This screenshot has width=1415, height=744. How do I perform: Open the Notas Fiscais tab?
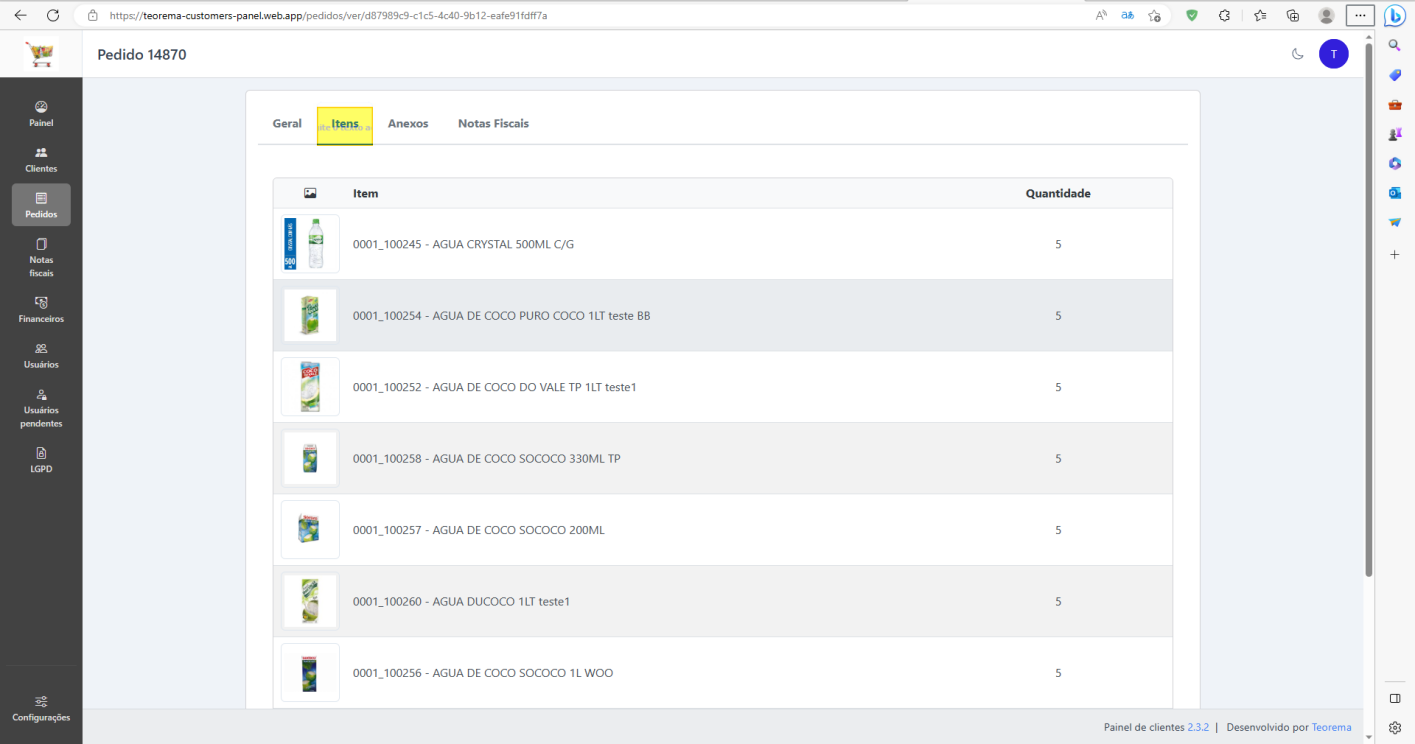(493, 124)
